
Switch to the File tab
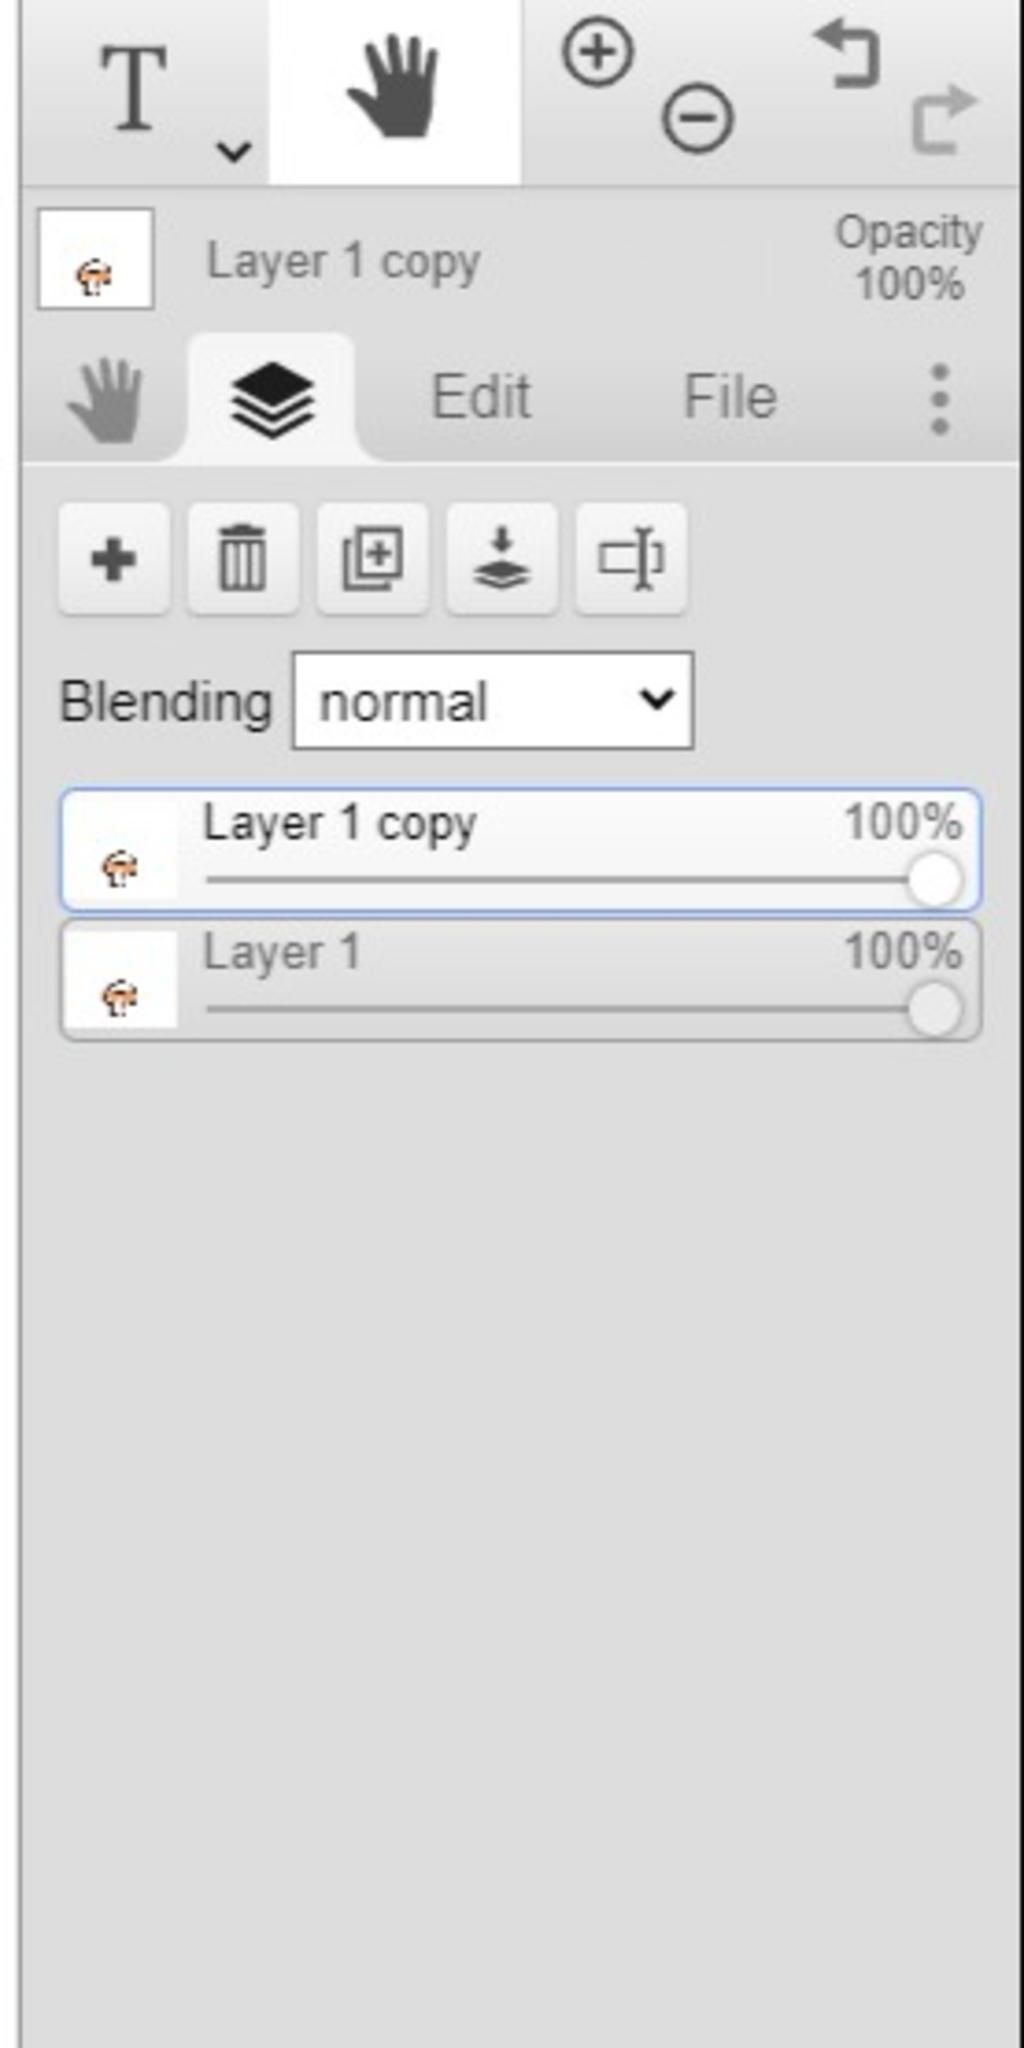[x=729, y=398]
